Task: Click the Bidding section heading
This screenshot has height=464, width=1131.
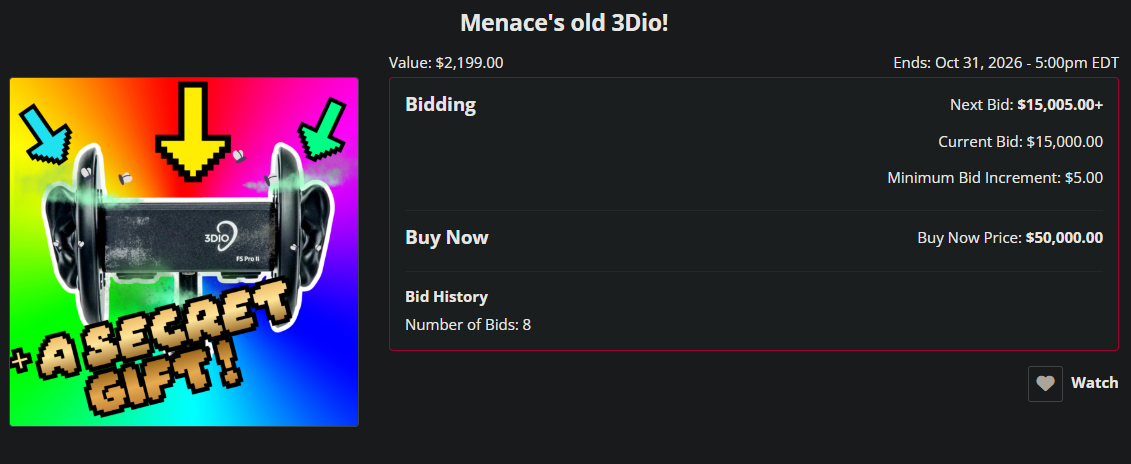Action: pyautogui.click(x=441, y=105)
